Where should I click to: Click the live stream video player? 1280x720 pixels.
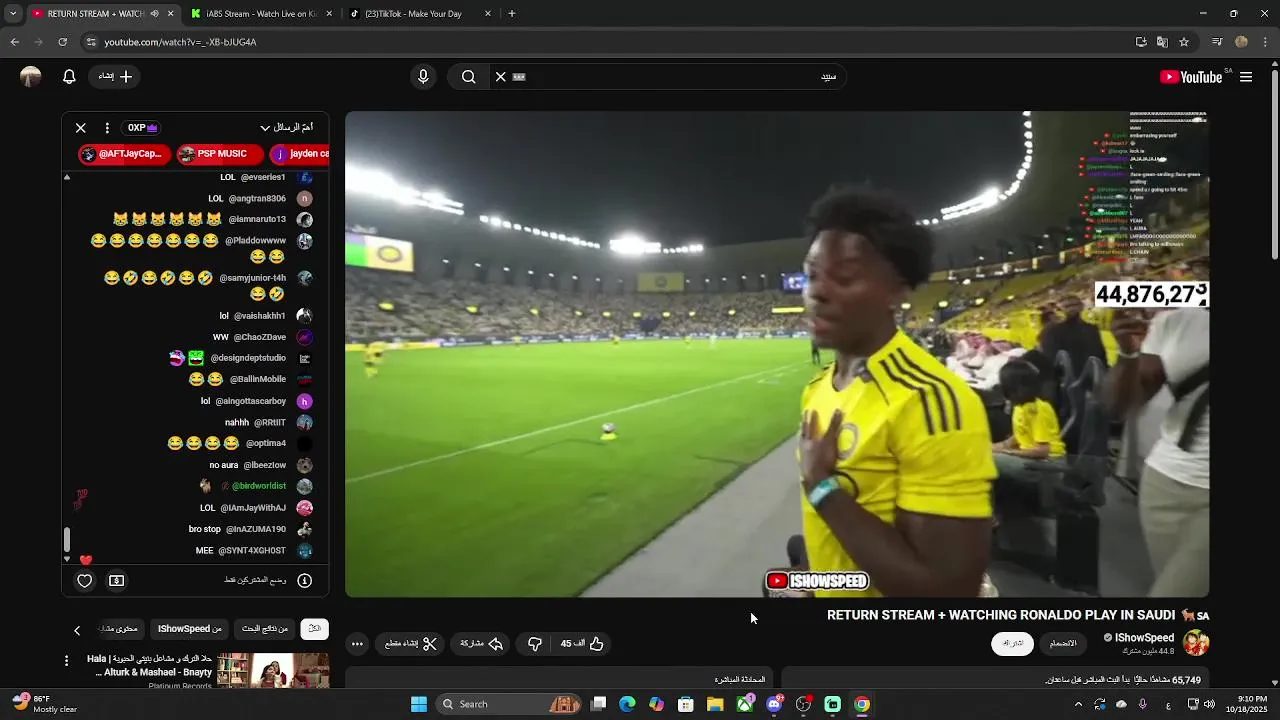[x=777, y=354]
